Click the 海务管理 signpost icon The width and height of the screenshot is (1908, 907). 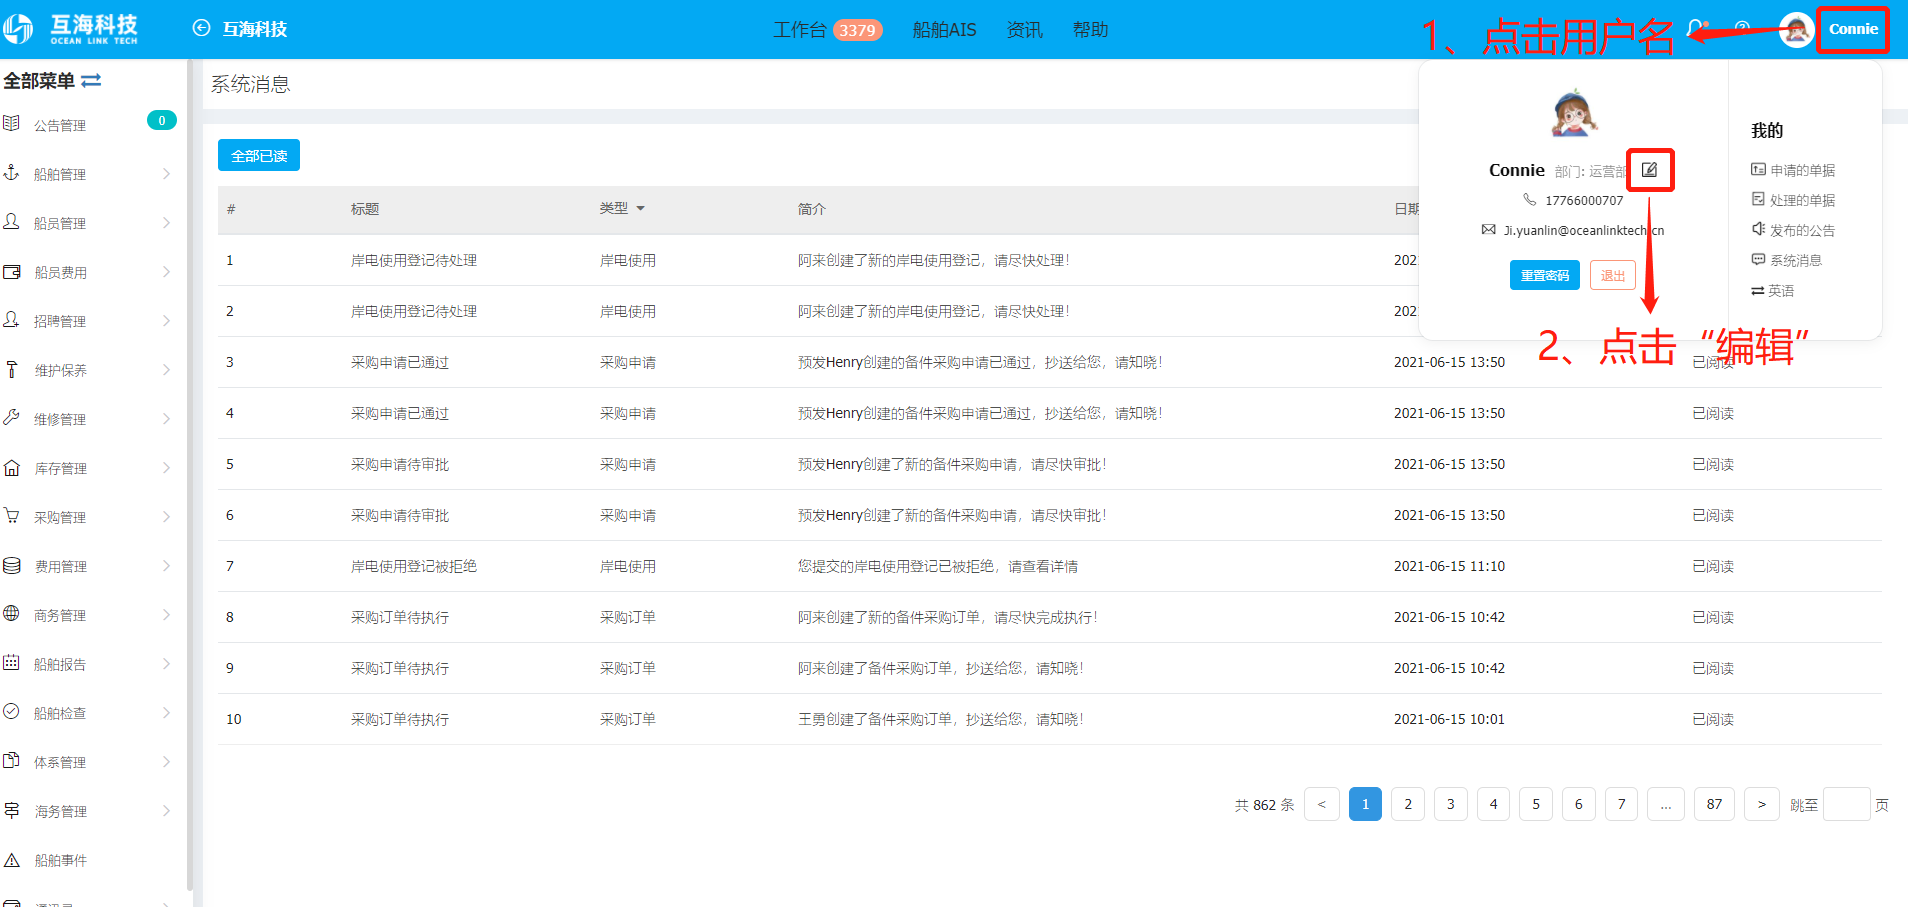tap(12, 810)
